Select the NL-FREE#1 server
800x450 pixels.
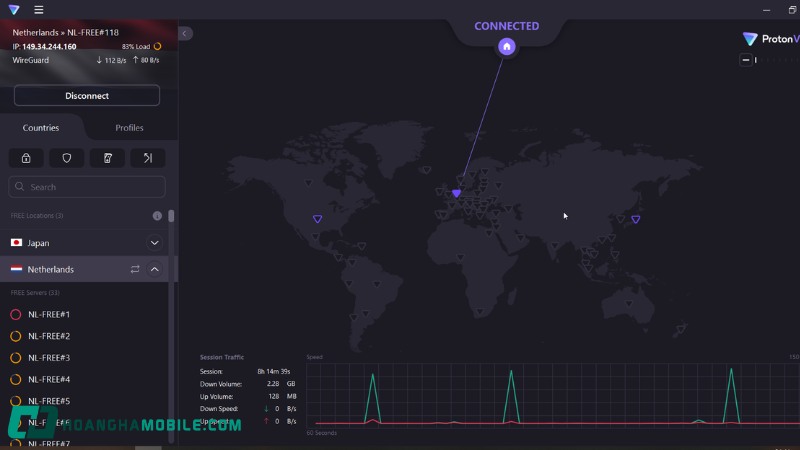tap(49, 315)
